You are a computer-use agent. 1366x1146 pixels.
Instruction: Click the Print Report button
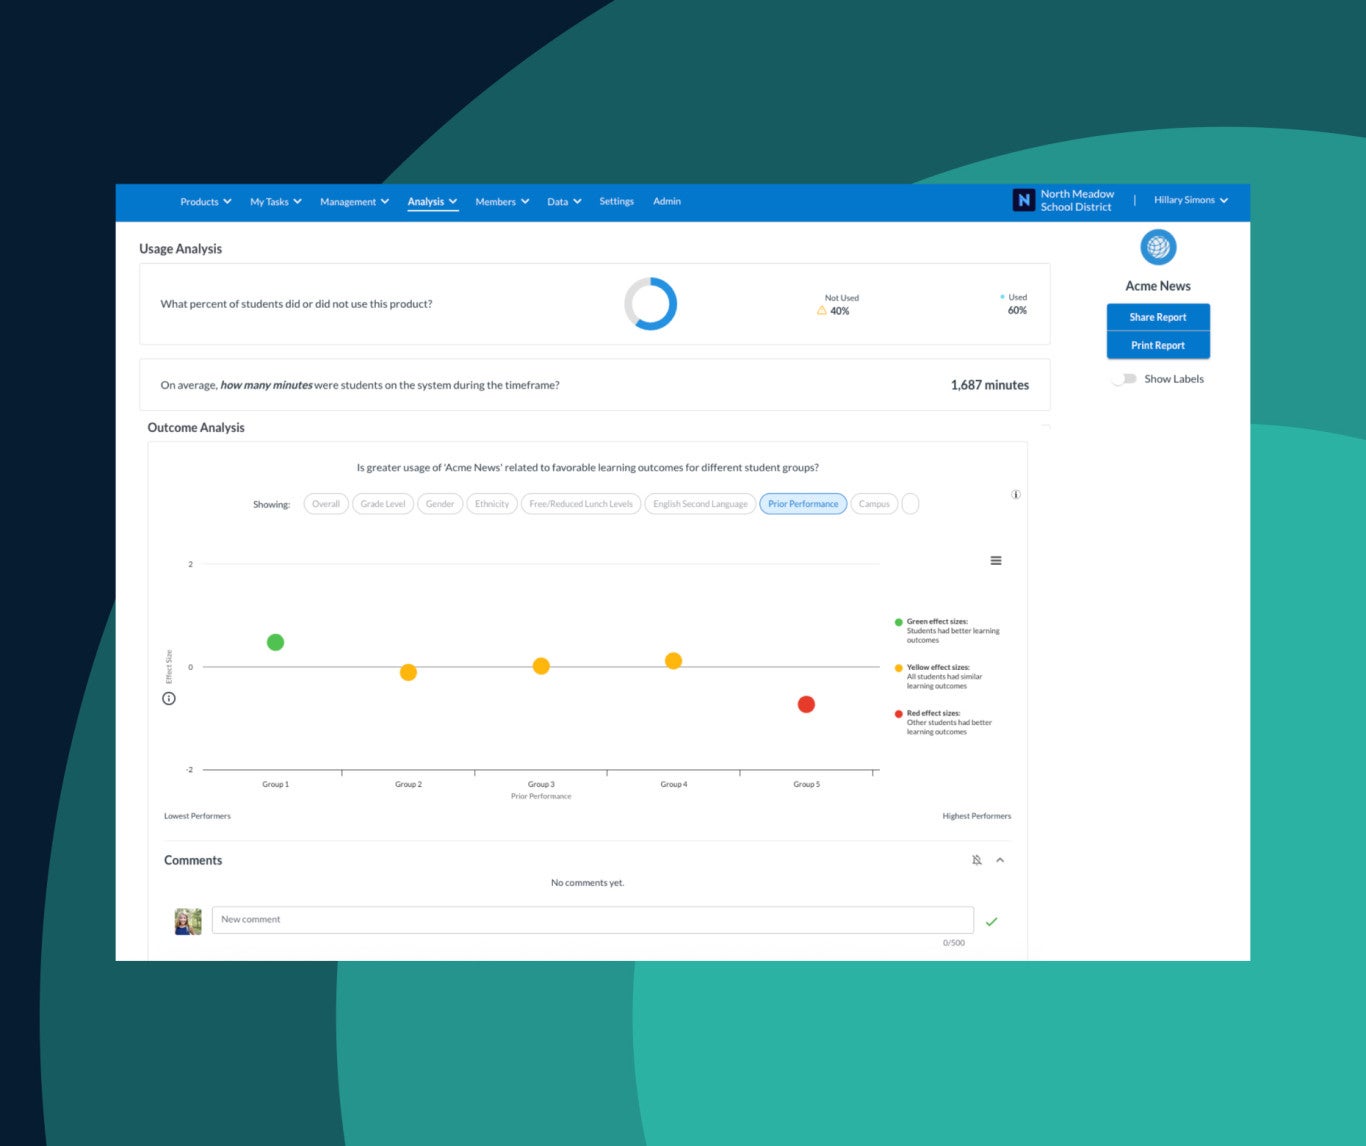tap(1157, 344)
